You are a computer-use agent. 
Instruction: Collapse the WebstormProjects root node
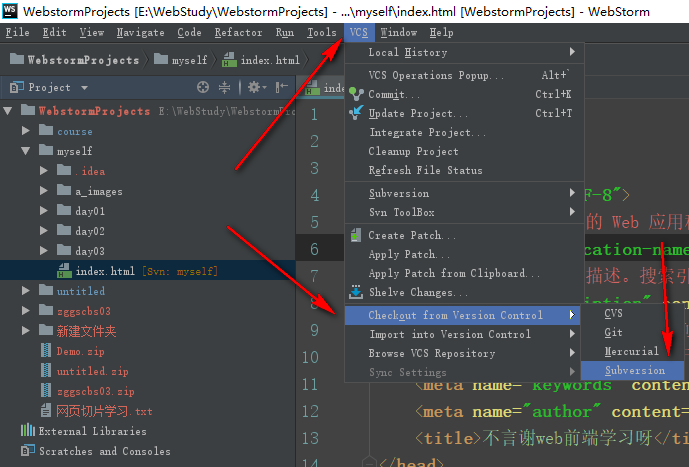click(x=8, y=111)
